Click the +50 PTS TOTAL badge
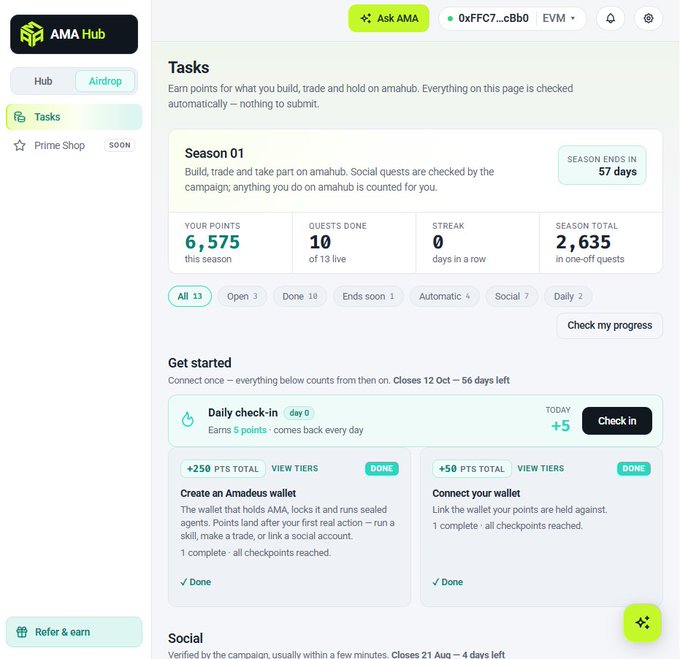Image resolution: width=680 pixels, height=659 pixels. coord(472,469)
